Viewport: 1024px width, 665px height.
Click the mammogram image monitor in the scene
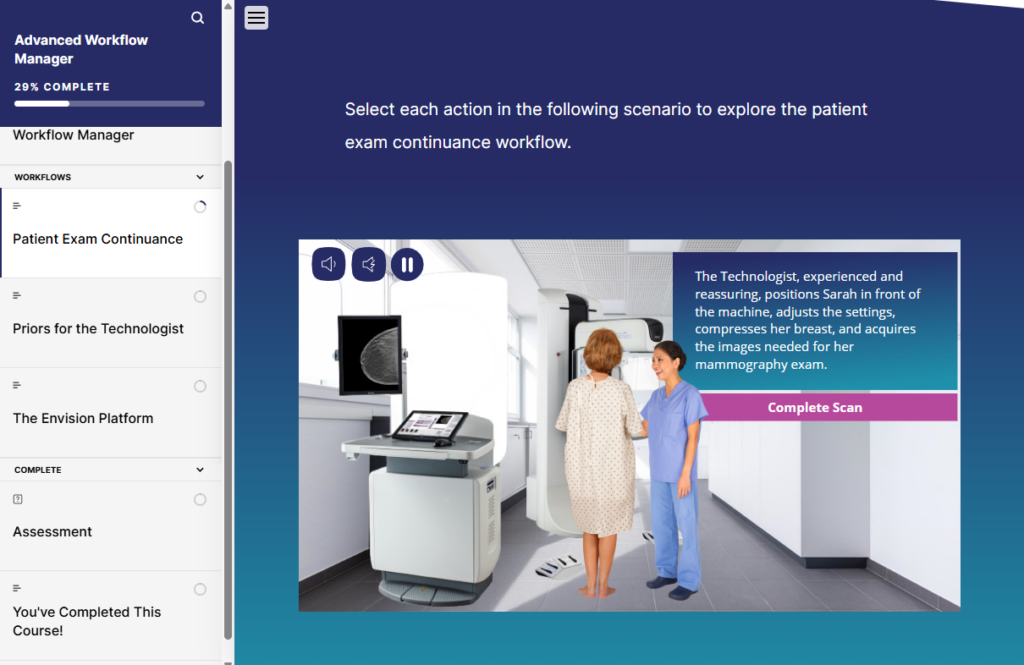click(x=370, y=355)
